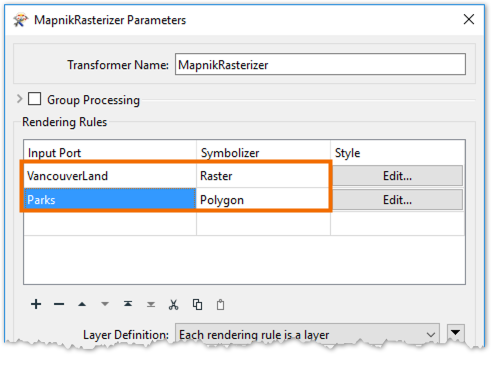Click Edit button for Parks row
Viewport: 491px width, 379px height.
397,200
